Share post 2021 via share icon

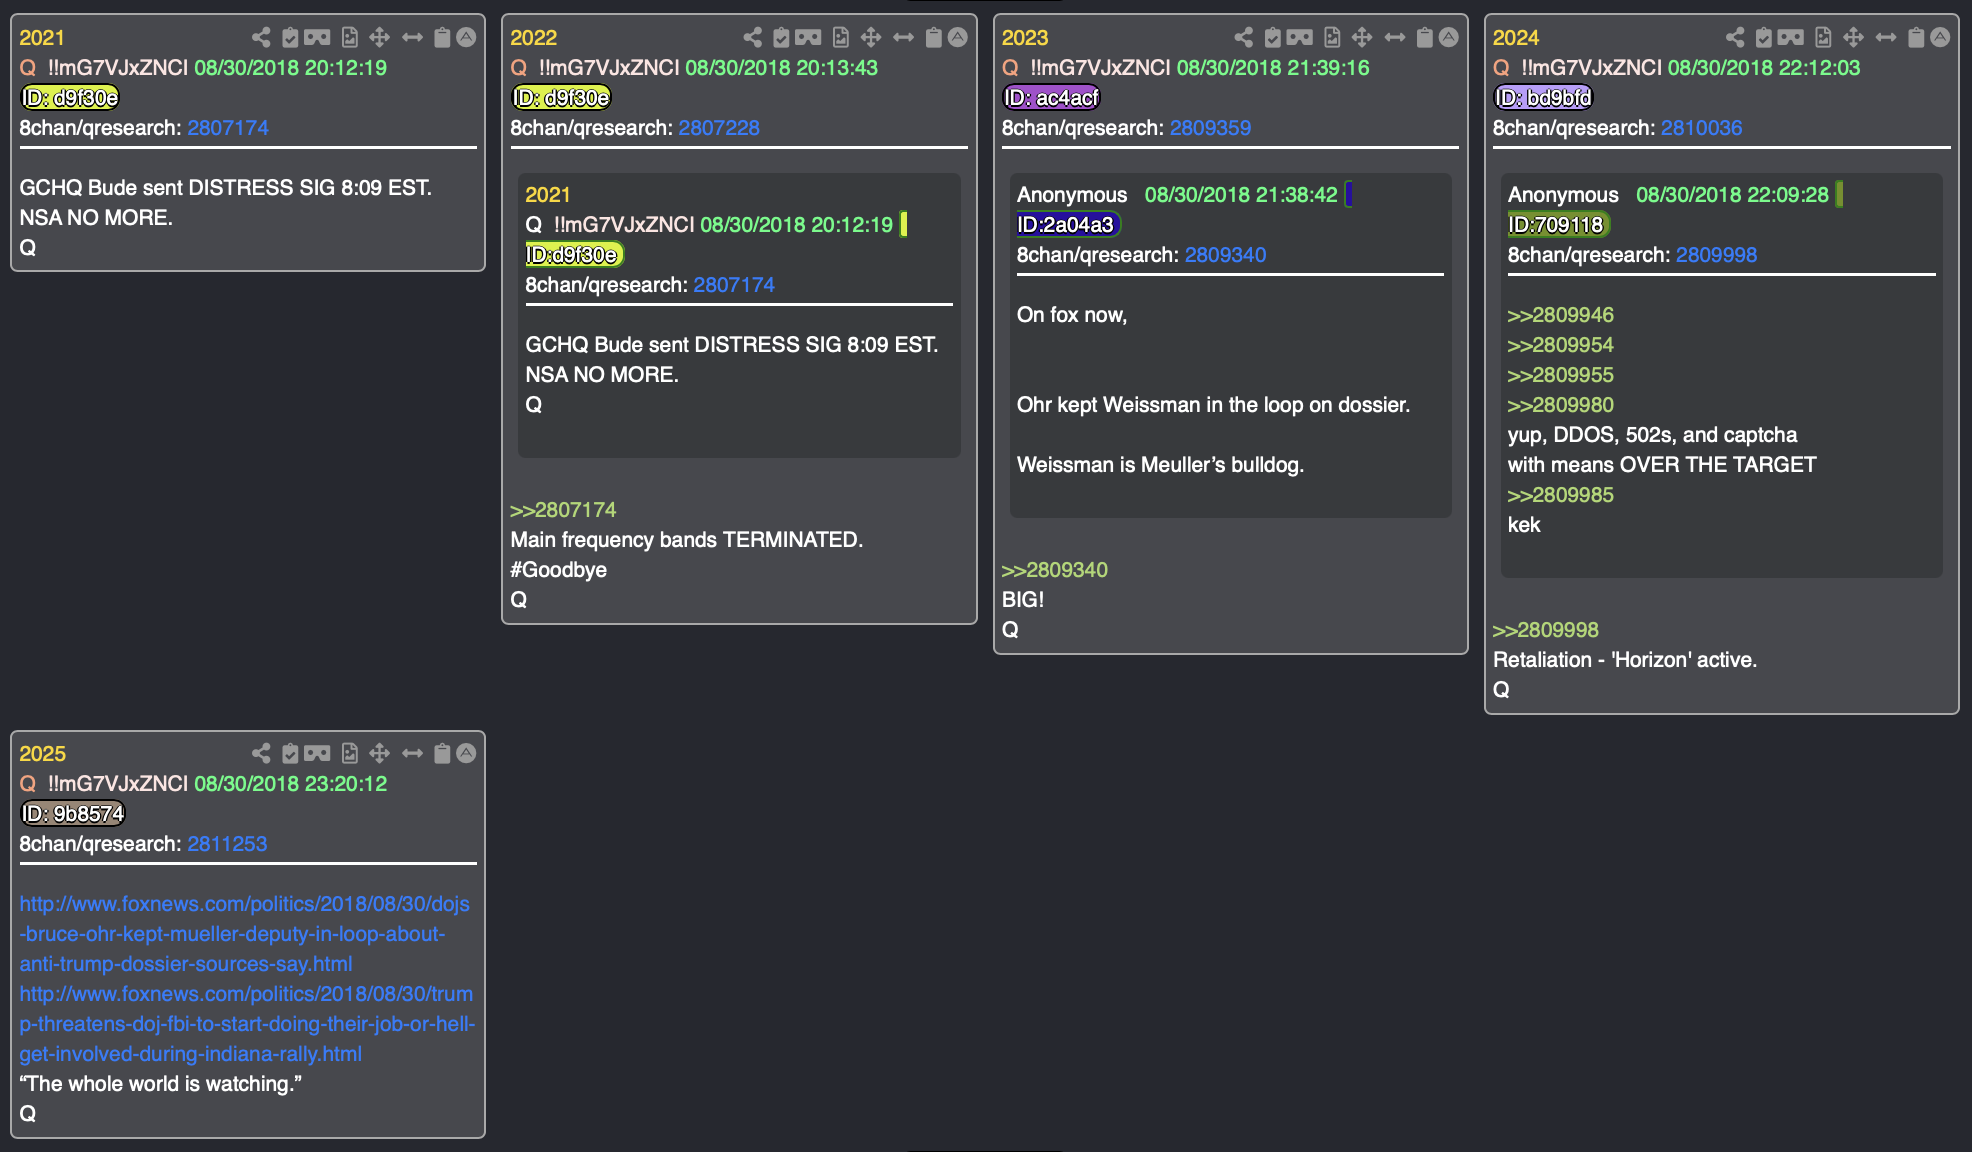tap(261, 37)
